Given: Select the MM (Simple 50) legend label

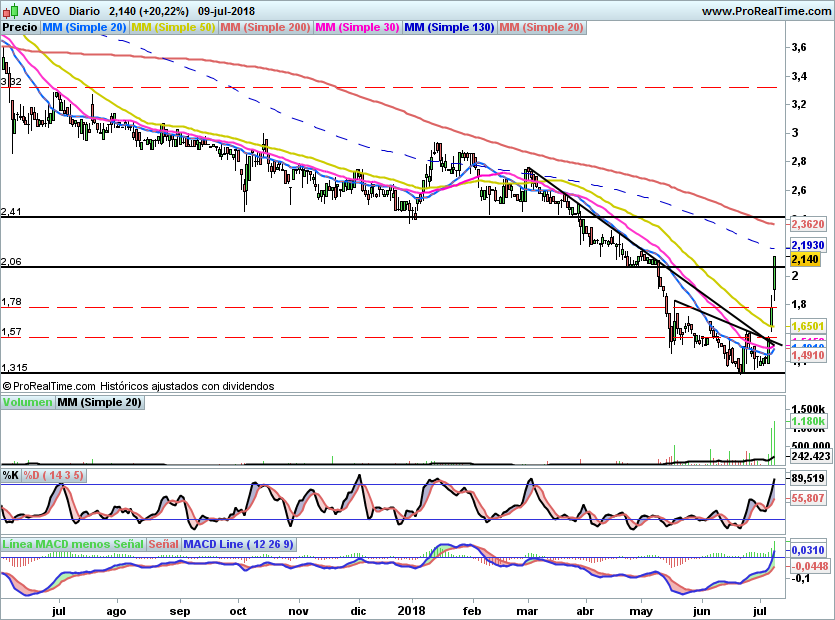Looking at the screenshot, I should tap(172, 28).
